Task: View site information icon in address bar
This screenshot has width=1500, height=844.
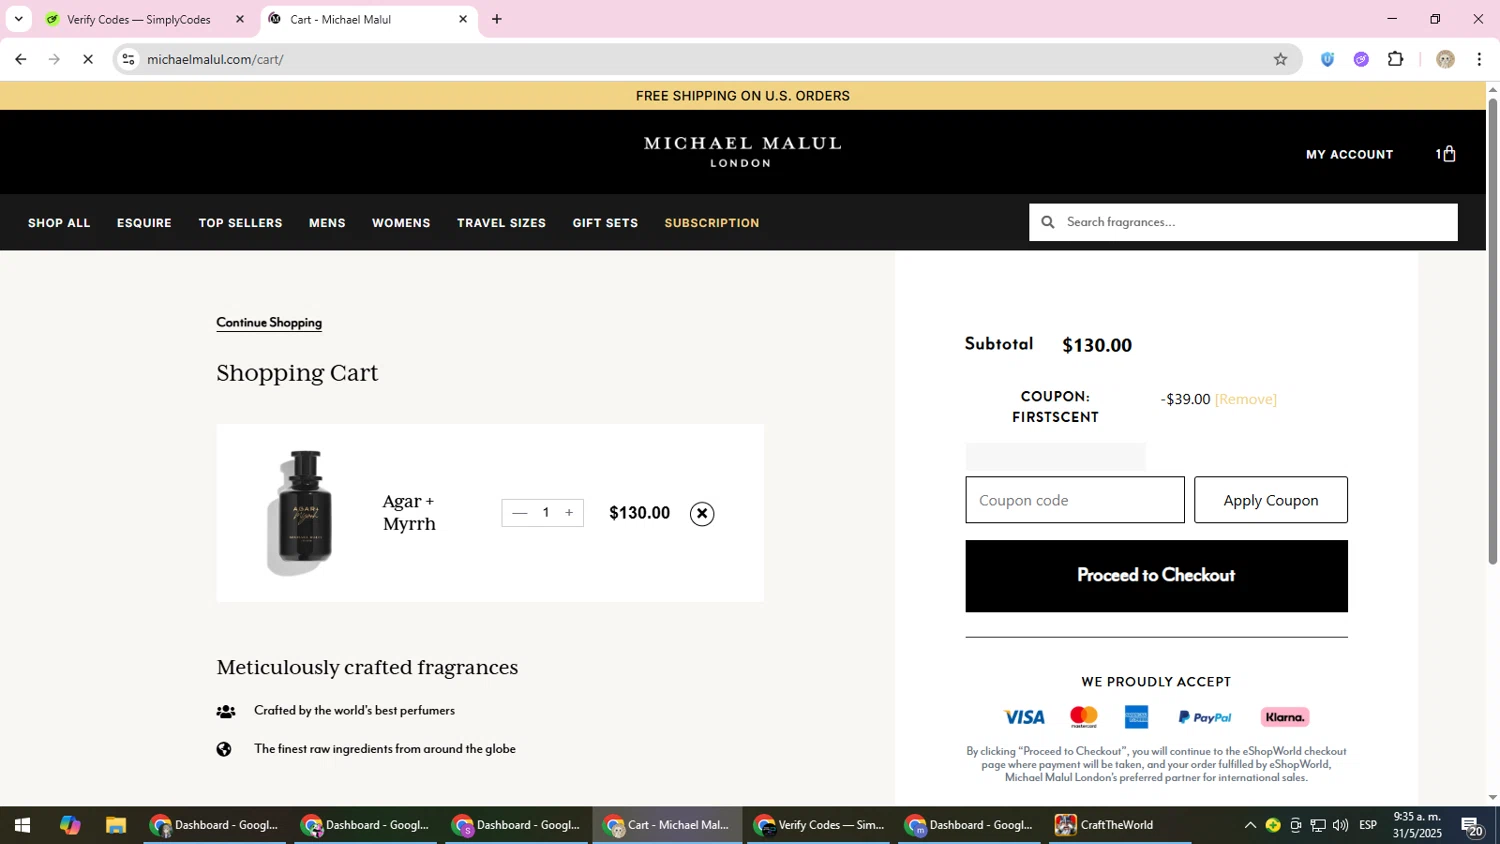Action: click(128, 59)
